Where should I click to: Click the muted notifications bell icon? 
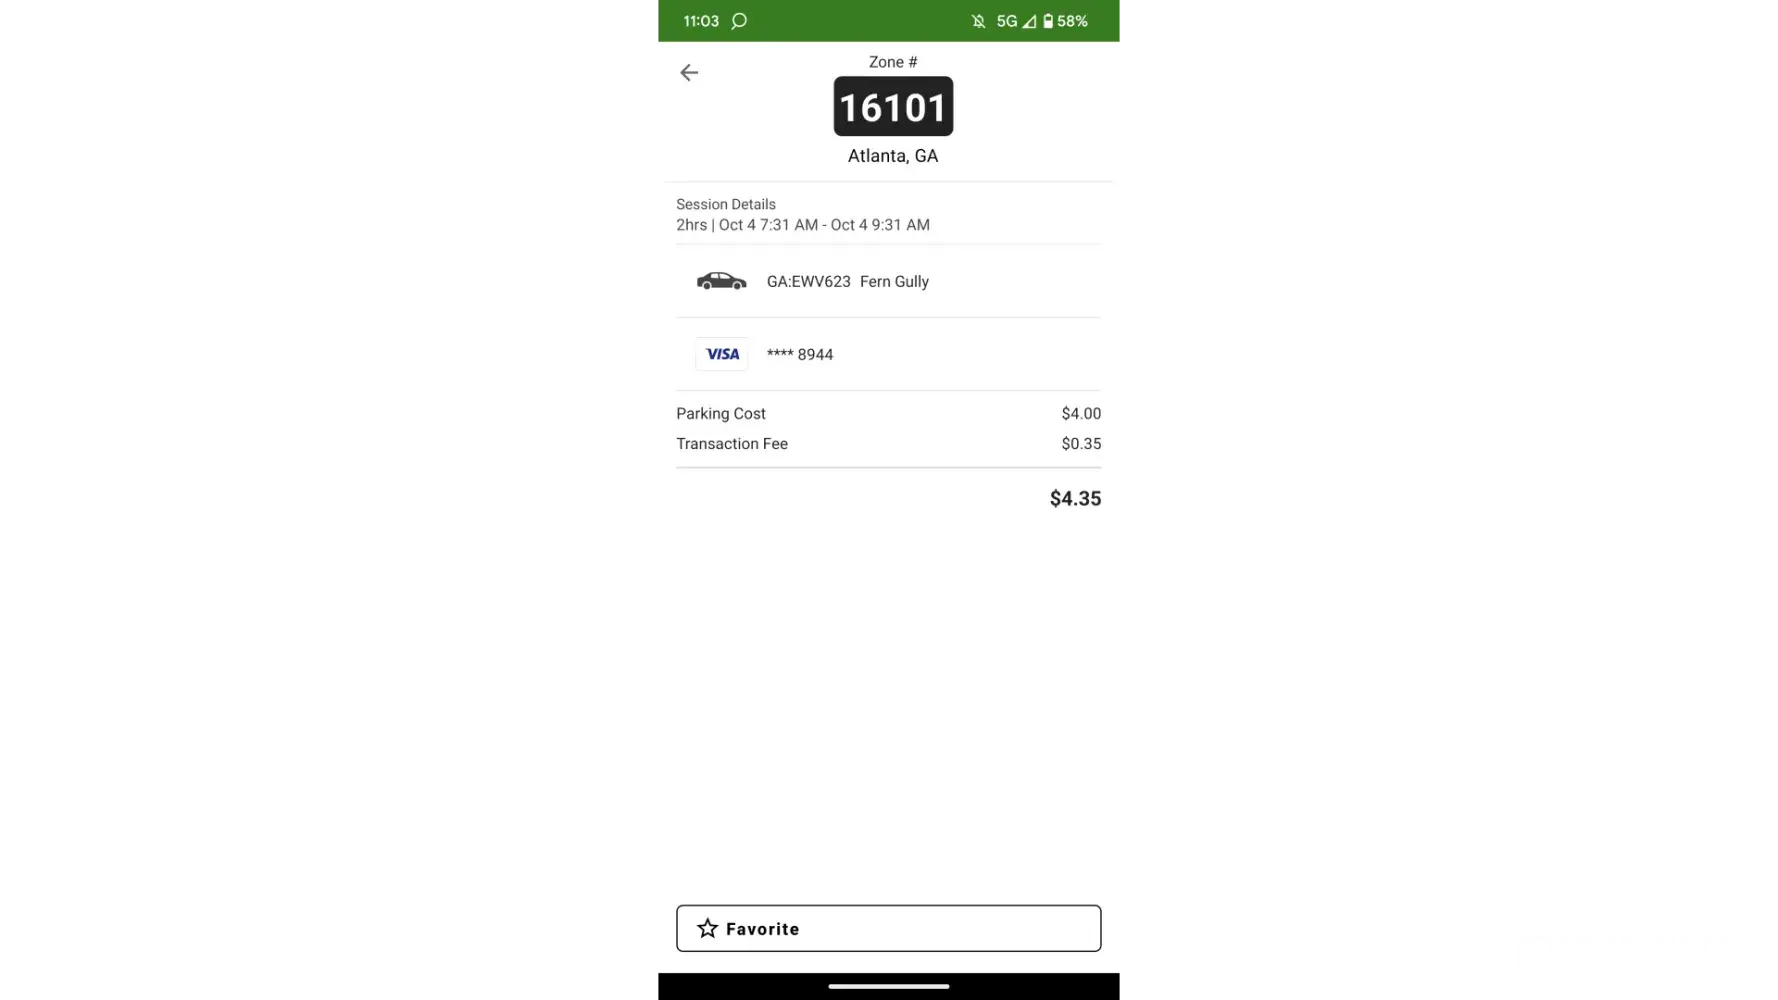click(978, 21)
